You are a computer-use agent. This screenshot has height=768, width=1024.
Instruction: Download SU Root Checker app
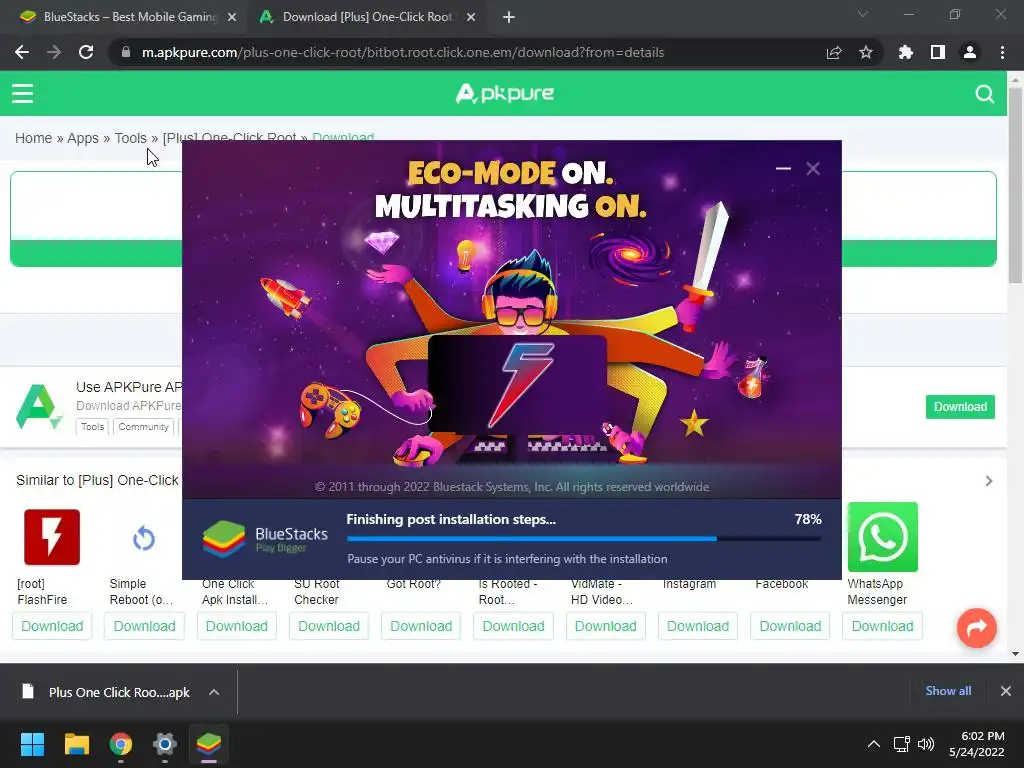(329, 626)
